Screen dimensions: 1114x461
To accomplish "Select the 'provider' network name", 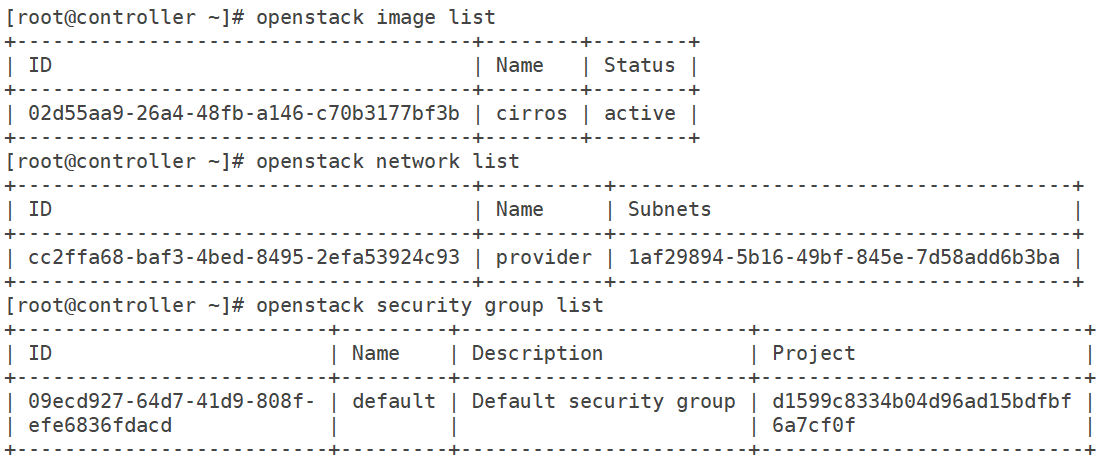I will click(x=544, y=258).
